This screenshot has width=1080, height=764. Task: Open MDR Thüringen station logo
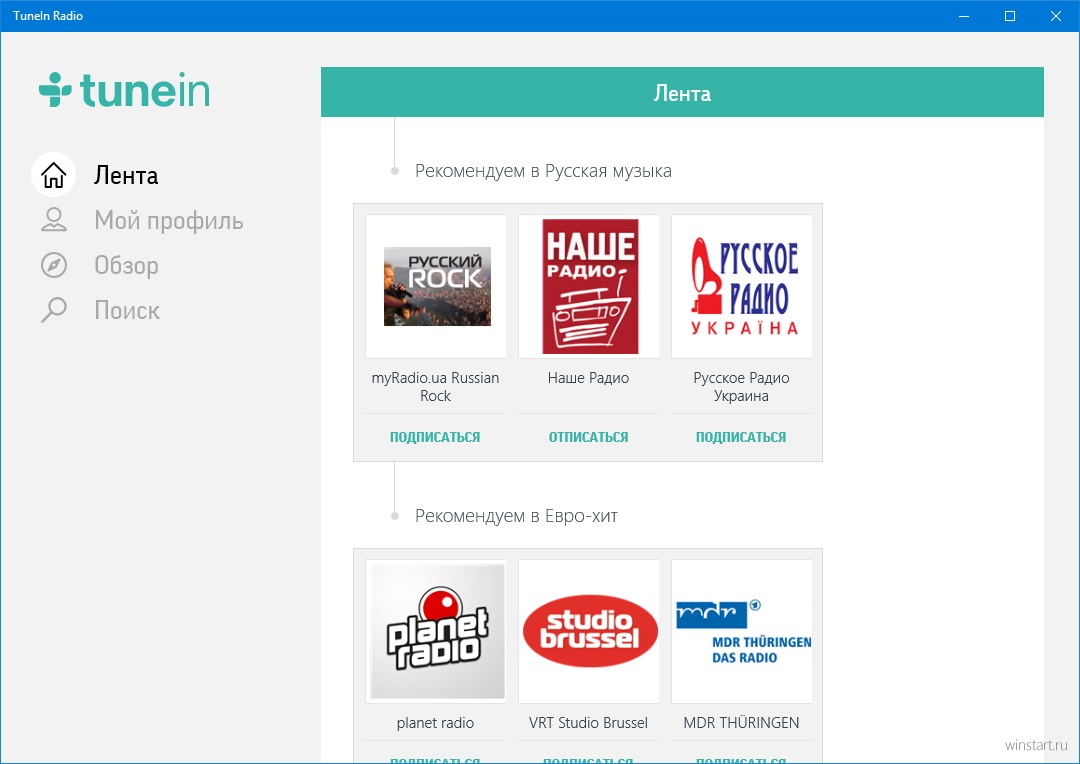pyautogui.click(x=742, y=631)
